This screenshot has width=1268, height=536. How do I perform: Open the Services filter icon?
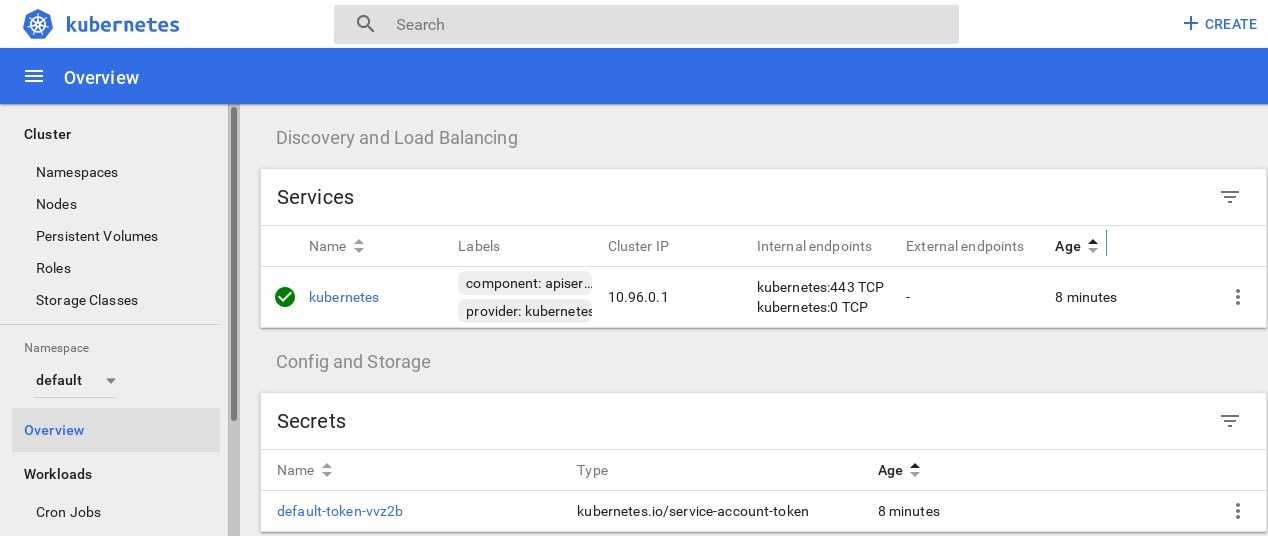pos(1230,197)
